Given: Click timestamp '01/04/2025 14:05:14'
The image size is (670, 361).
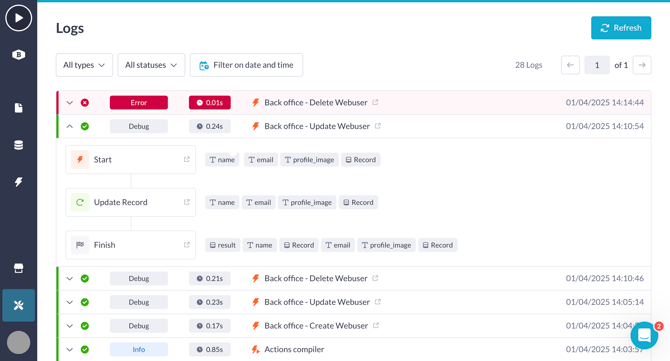Looking at the screenshot, I should click(x=605, y=302).
